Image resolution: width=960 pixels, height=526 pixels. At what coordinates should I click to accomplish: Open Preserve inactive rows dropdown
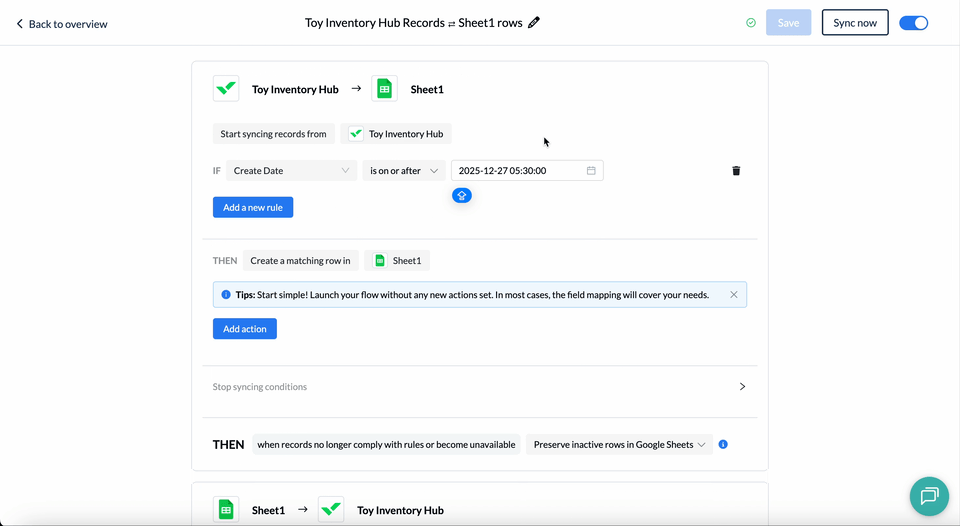tap(619, 444)
